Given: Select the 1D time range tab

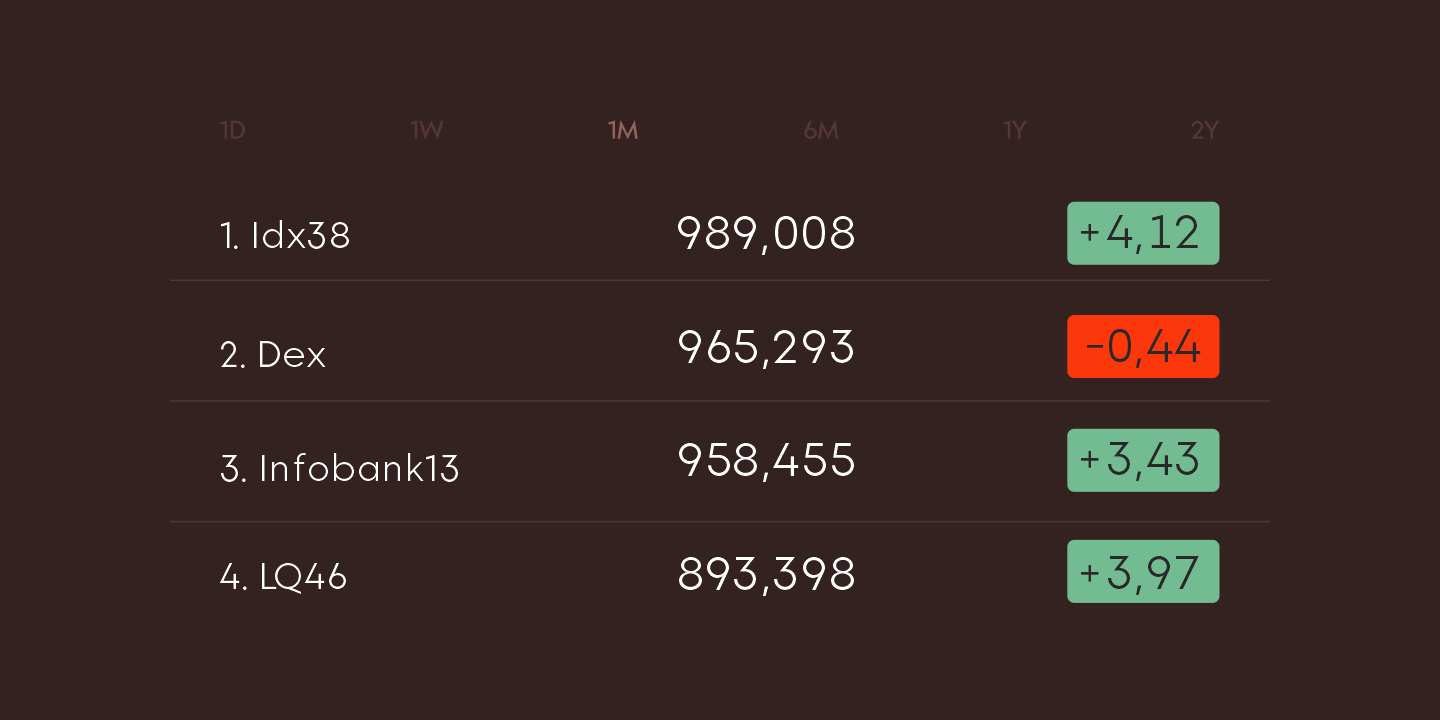Looking at the screenshot, I should 233,131.
